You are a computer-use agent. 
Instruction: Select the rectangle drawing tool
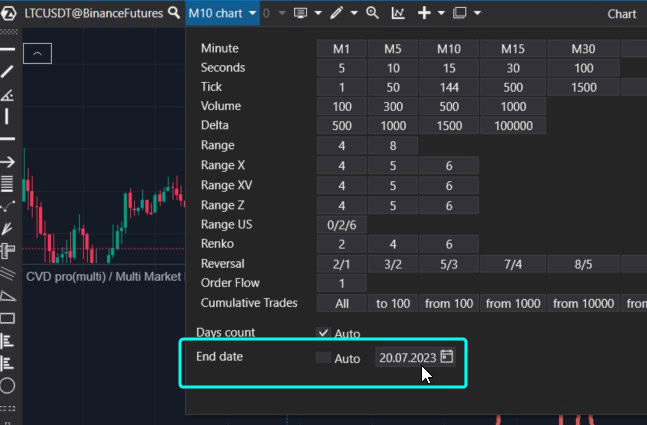(x=7, y=318)
